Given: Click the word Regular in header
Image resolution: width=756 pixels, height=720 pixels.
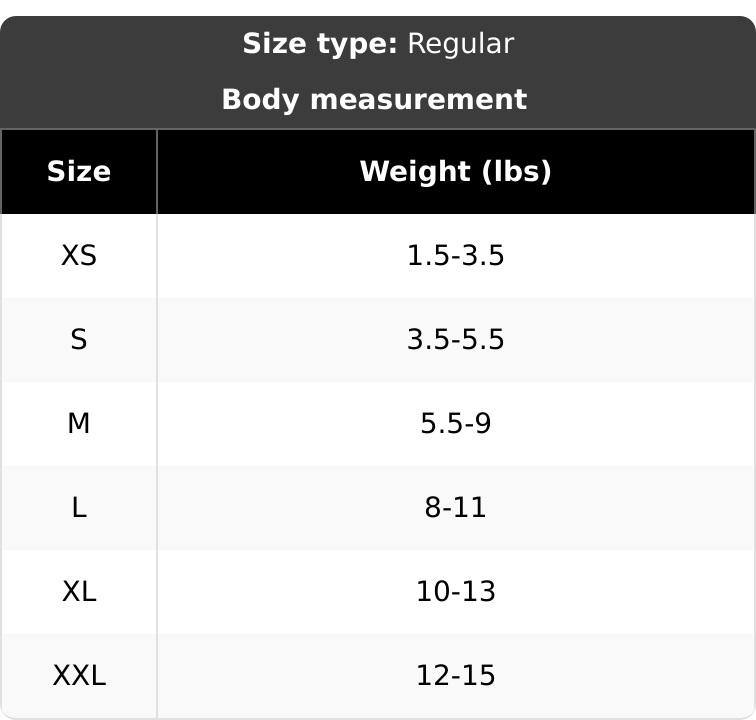Looking at the screenshot, I should (x=461, y=45).
